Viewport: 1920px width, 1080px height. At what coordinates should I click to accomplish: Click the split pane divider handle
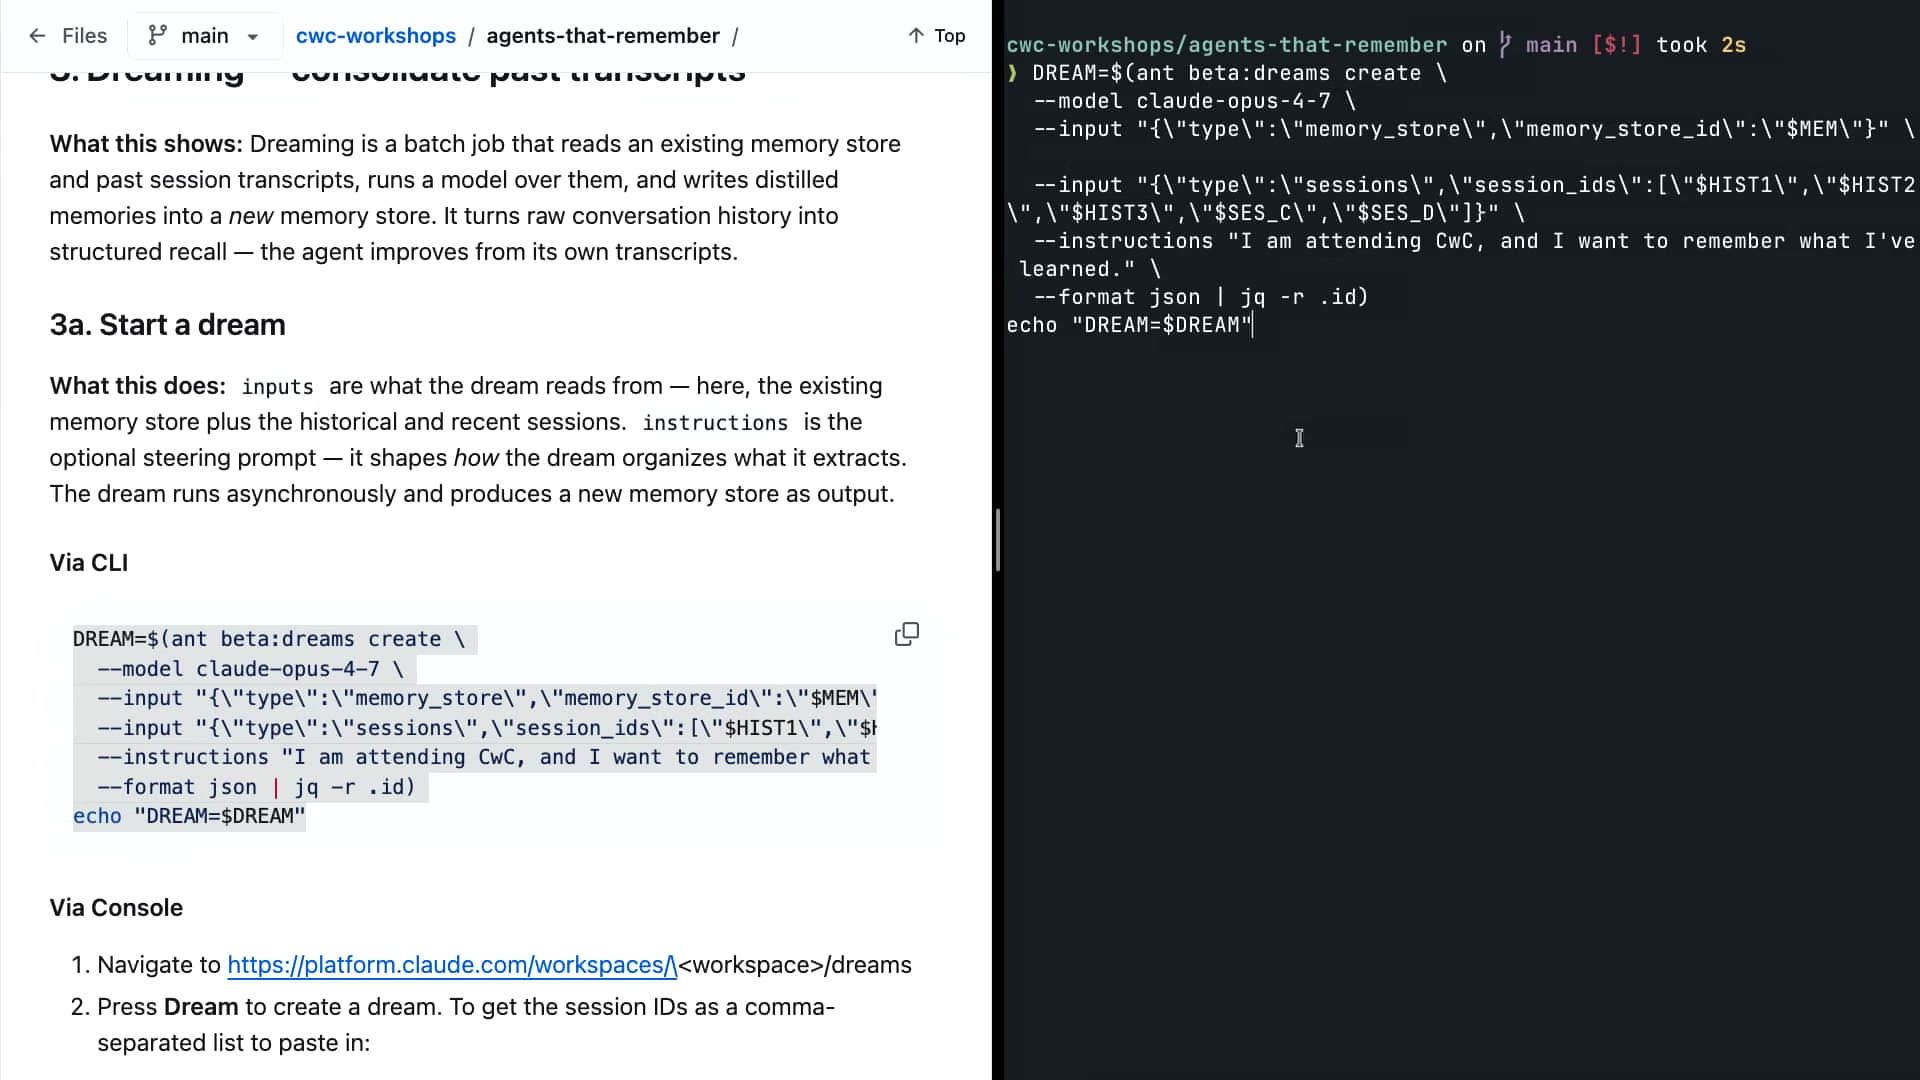pos(998,540)
